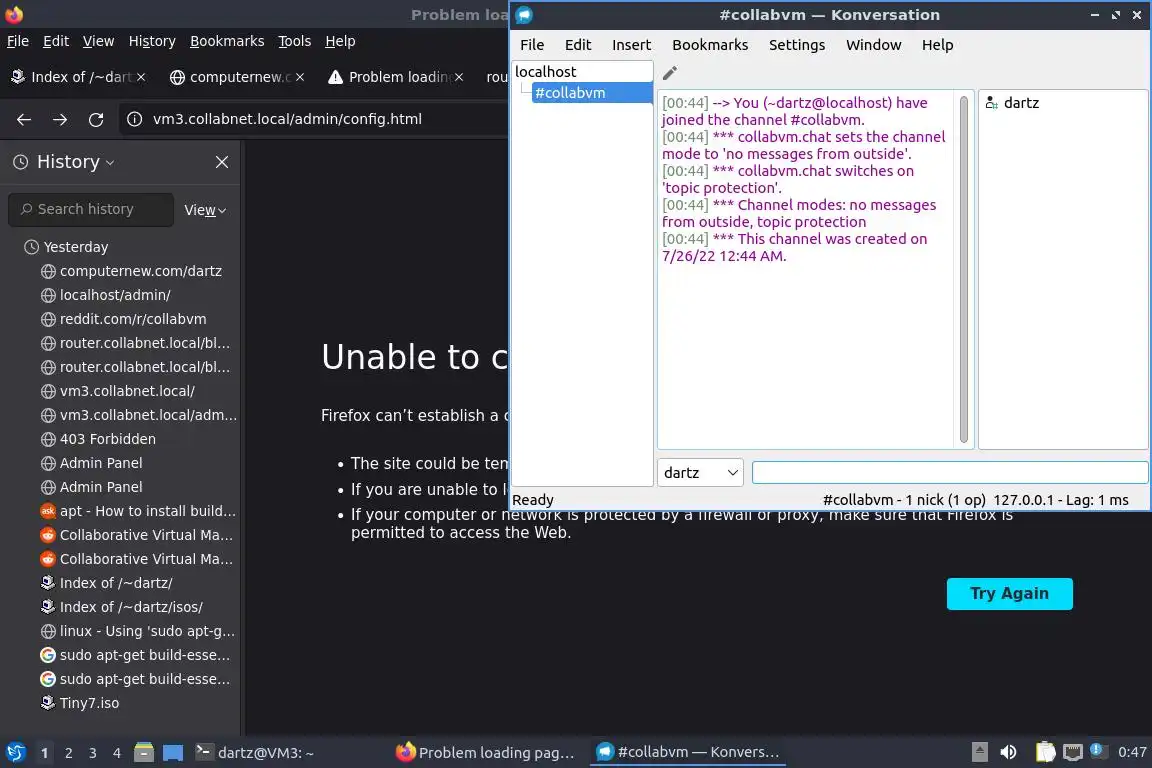This screenshot has width=1152, height=768.
Task: Click the clock icon next to Yesterday
Action: coord(31,247)
